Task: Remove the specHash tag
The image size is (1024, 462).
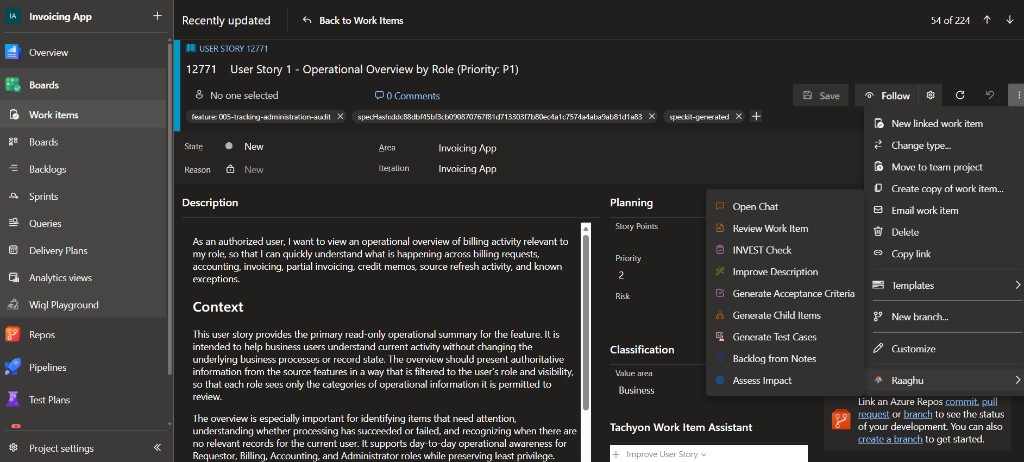Action: (651, 117)
